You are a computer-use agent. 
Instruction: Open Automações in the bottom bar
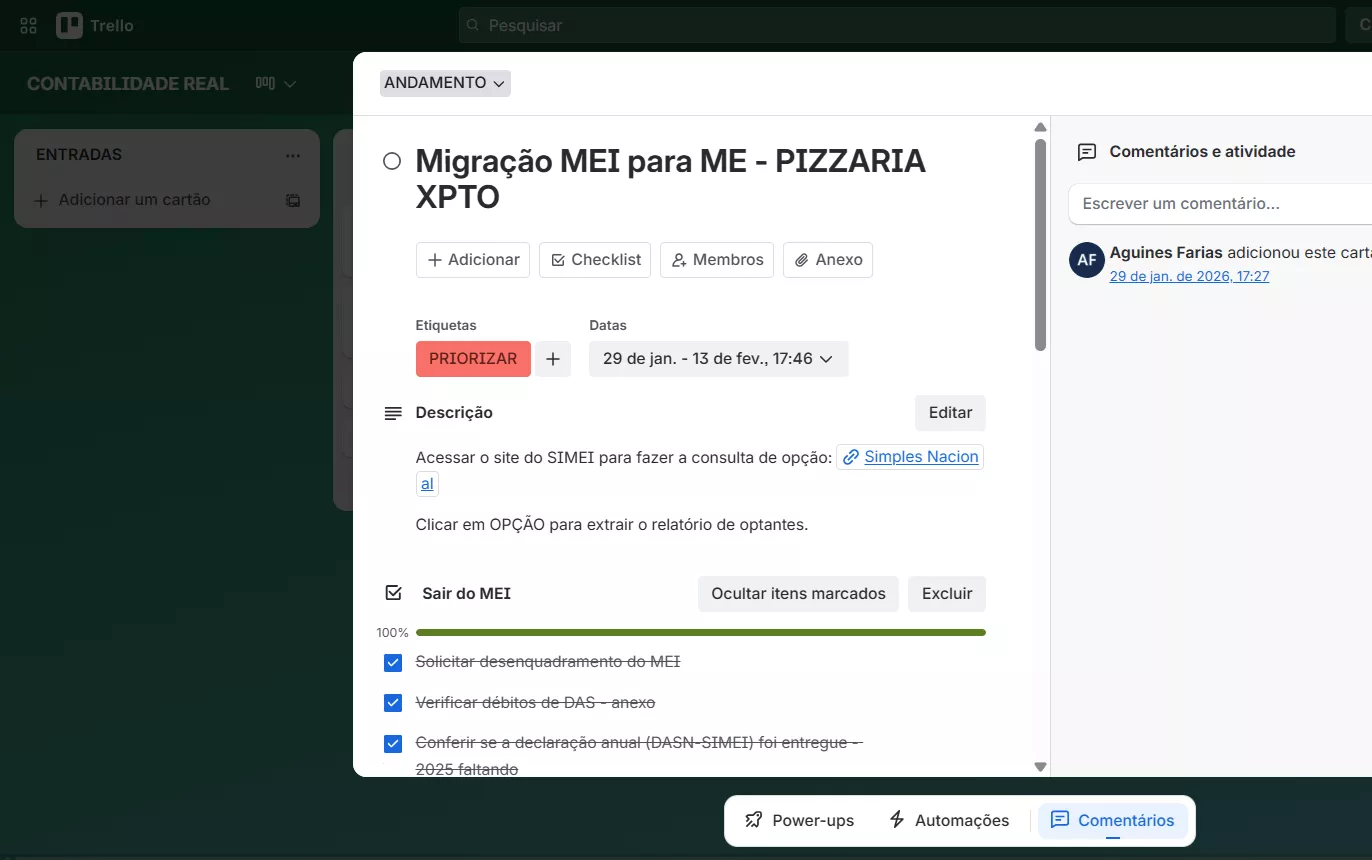click(949, 821)
